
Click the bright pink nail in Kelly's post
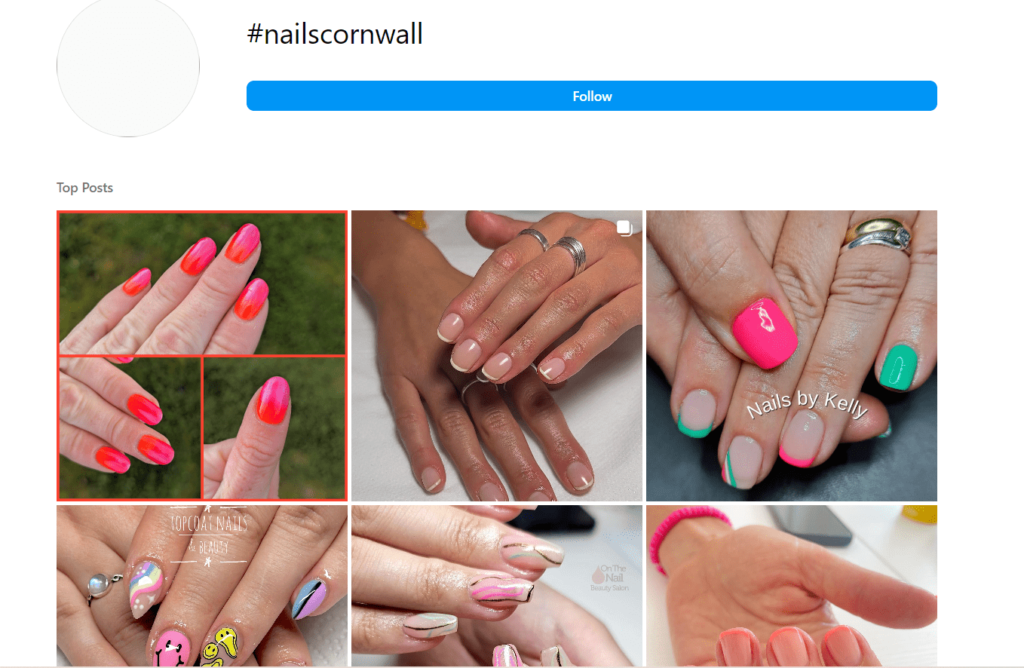click(764, 333)
